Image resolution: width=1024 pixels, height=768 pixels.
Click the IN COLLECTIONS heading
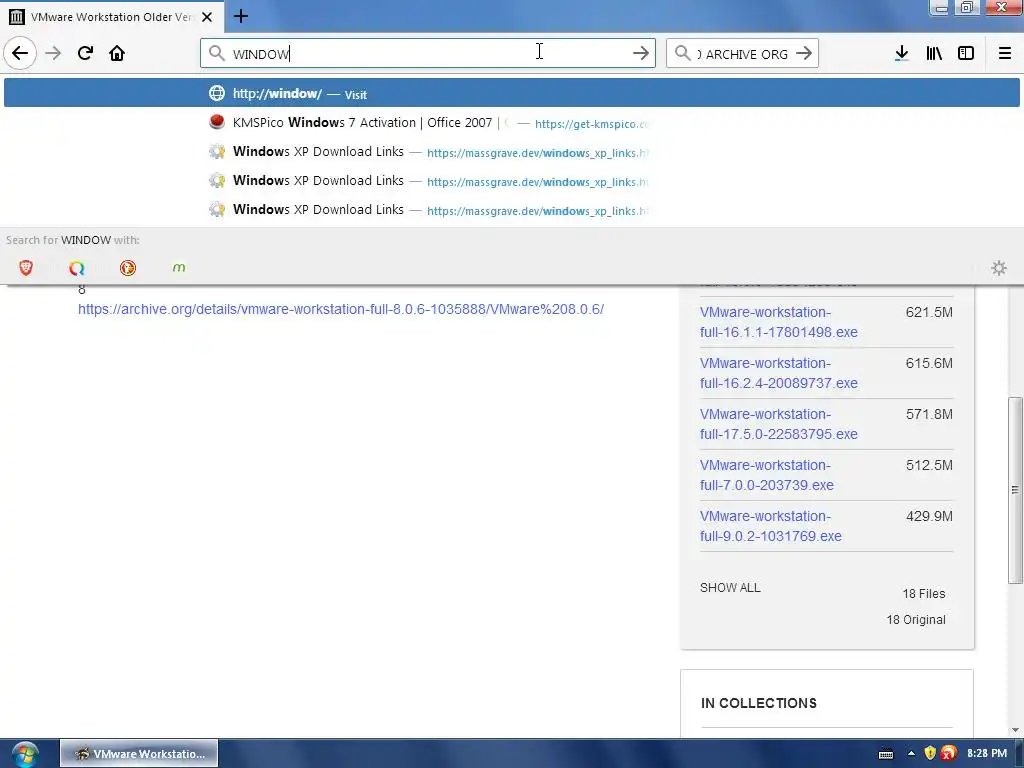tap(759, 703)
